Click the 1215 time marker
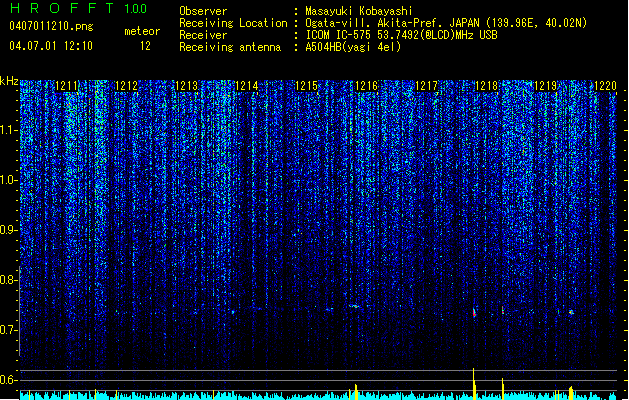 (306, 86)
